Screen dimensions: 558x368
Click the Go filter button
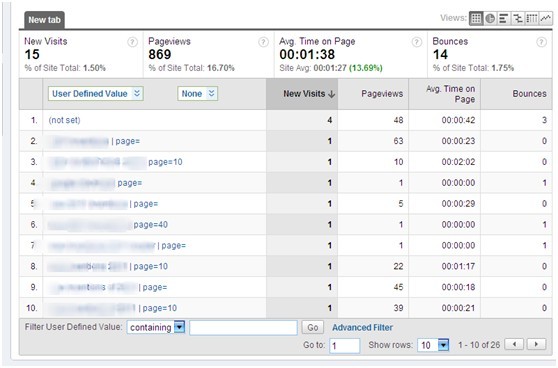click(313, 327)
